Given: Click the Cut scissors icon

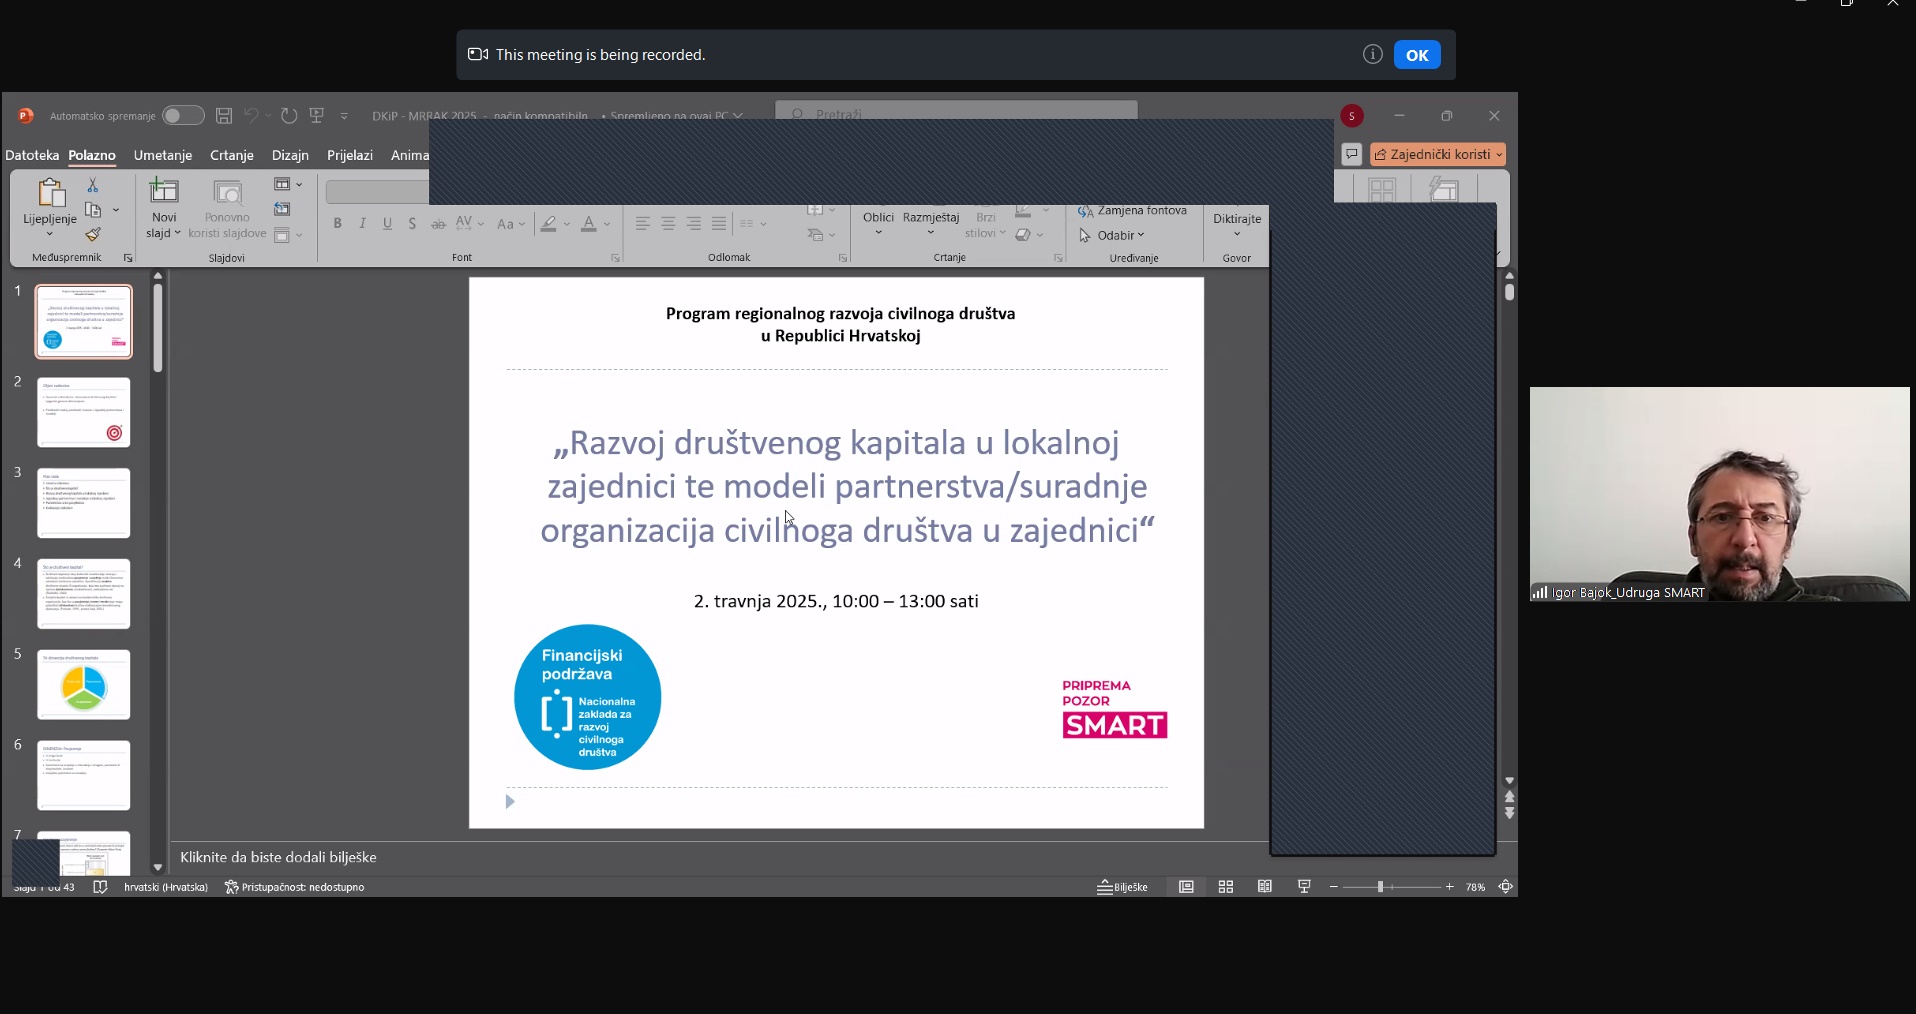Looking at the screenshot, I should tap(93, 185).
